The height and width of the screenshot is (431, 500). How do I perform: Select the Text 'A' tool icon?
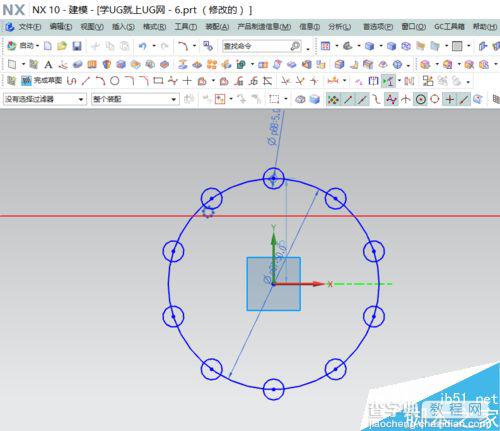coord(48,64)
